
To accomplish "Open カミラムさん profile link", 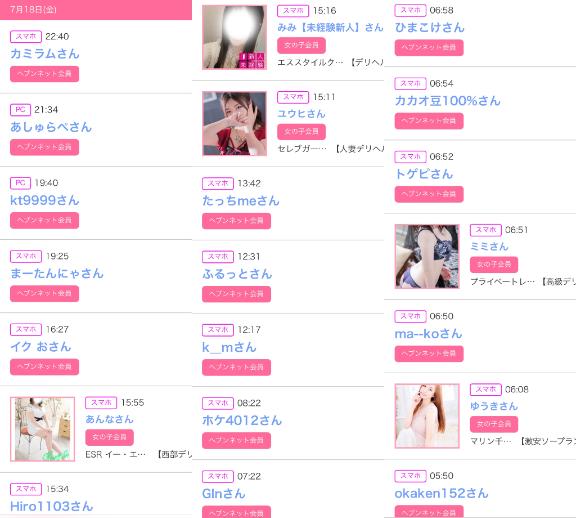I will point(45,54).
